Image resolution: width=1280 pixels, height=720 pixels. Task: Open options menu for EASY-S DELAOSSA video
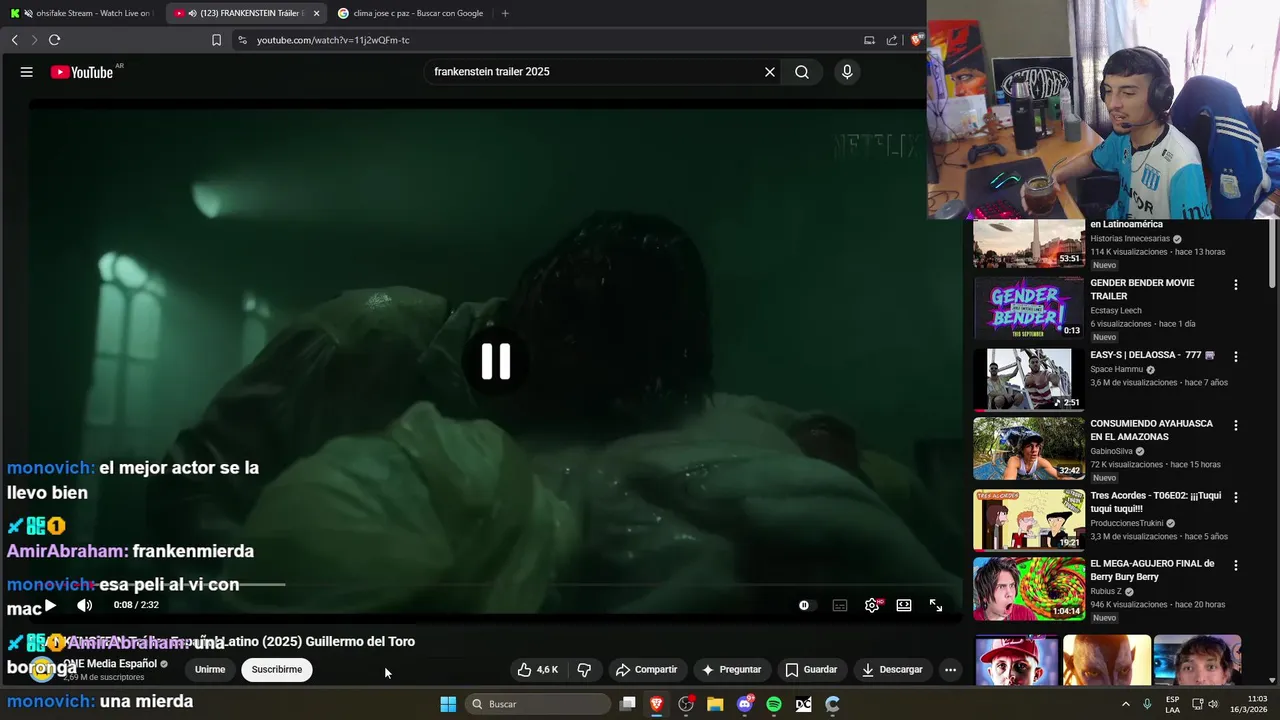(1235, 357)
